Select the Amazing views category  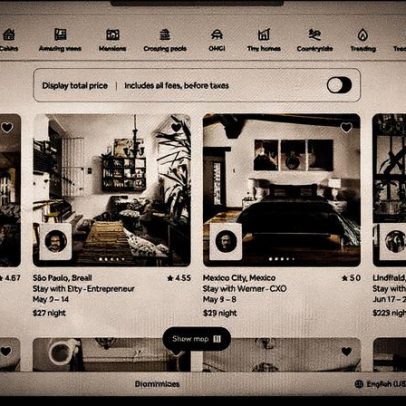[60, 40]
